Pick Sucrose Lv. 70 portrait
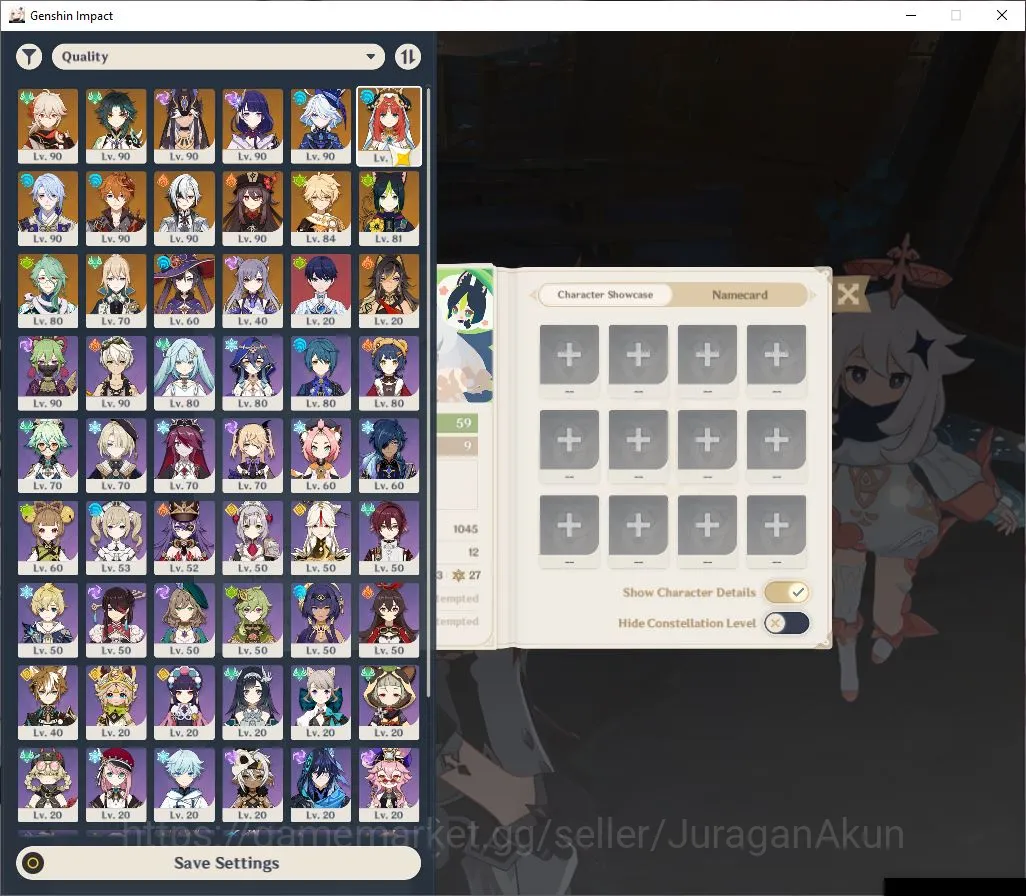 [48, 456]
